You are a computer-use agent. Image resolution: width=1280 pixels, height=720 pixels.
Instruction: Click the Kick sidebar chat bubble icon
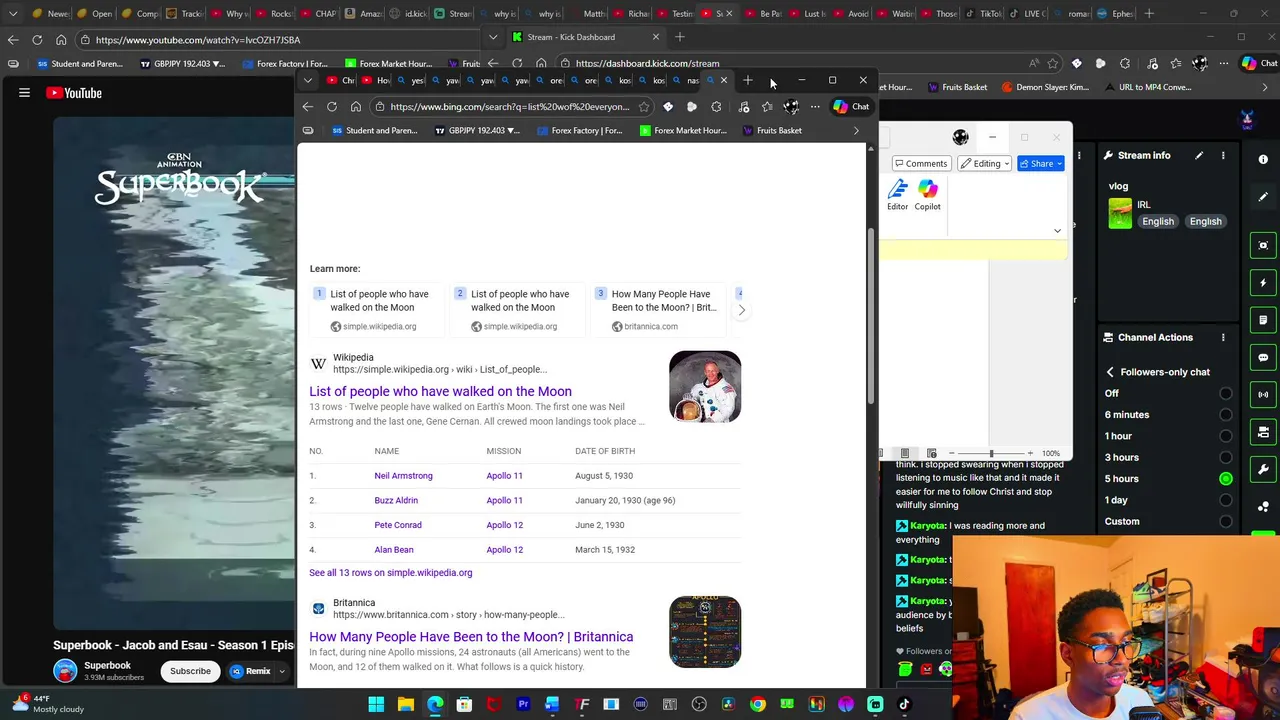tap(1263, 357)
